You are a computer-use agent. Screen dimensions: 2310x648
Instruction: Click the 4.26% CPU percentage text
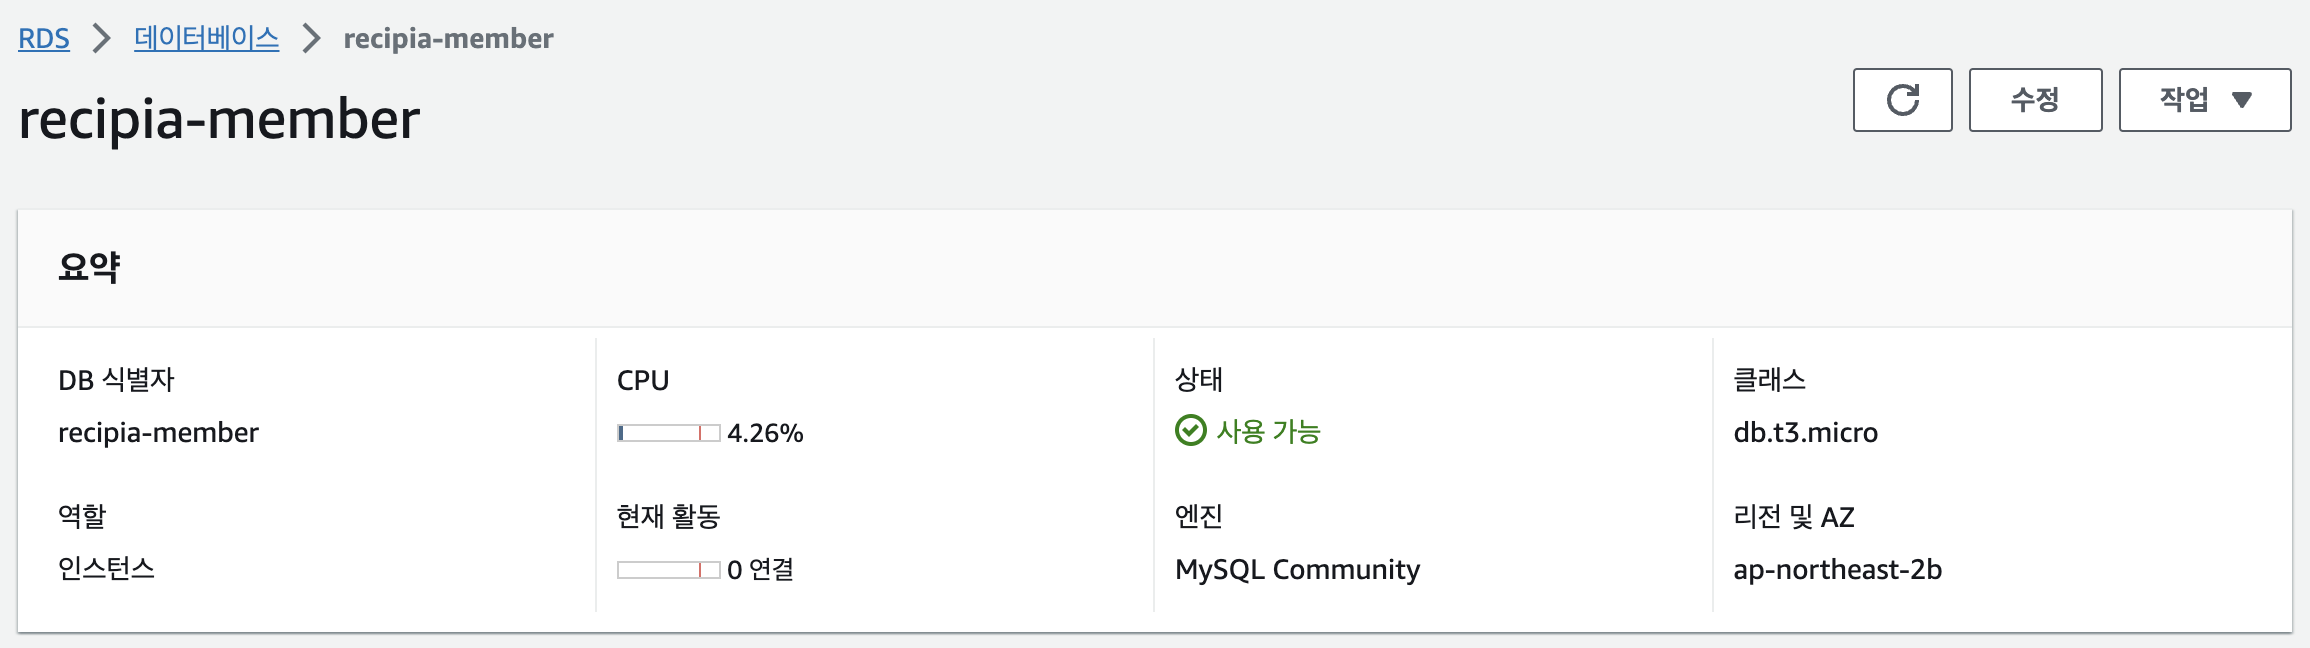[x=766, y=432]
